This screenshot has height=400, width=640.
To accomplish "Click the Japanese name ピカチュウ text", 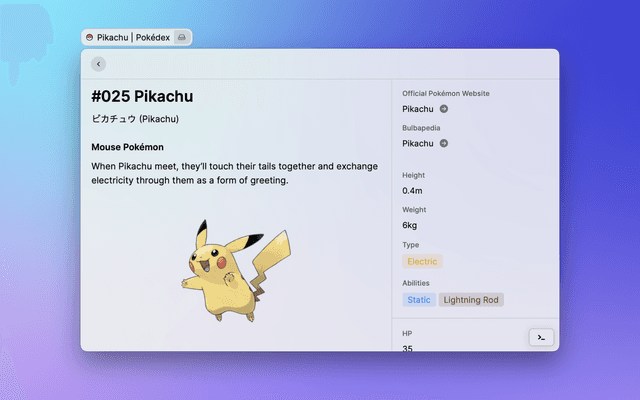I will click(135, 120).
